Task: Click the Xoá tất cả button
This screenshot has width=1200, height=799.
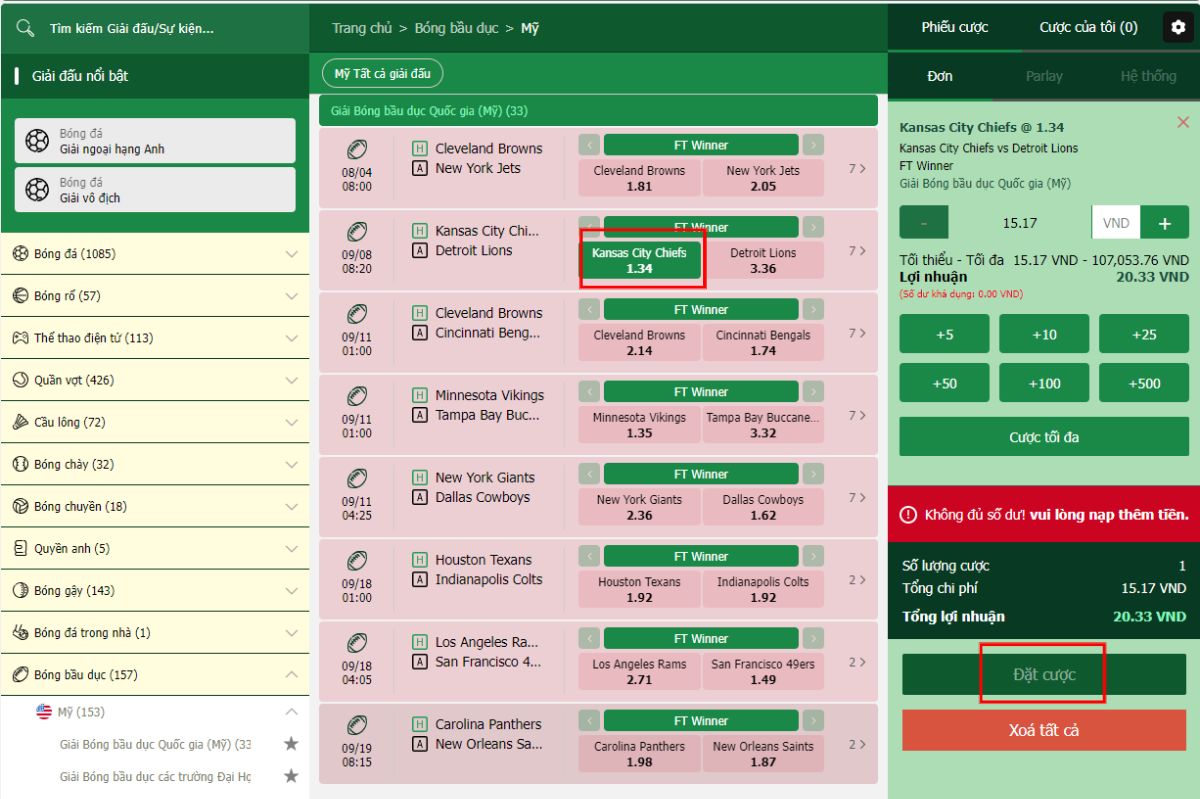Action: point(1044,730)
